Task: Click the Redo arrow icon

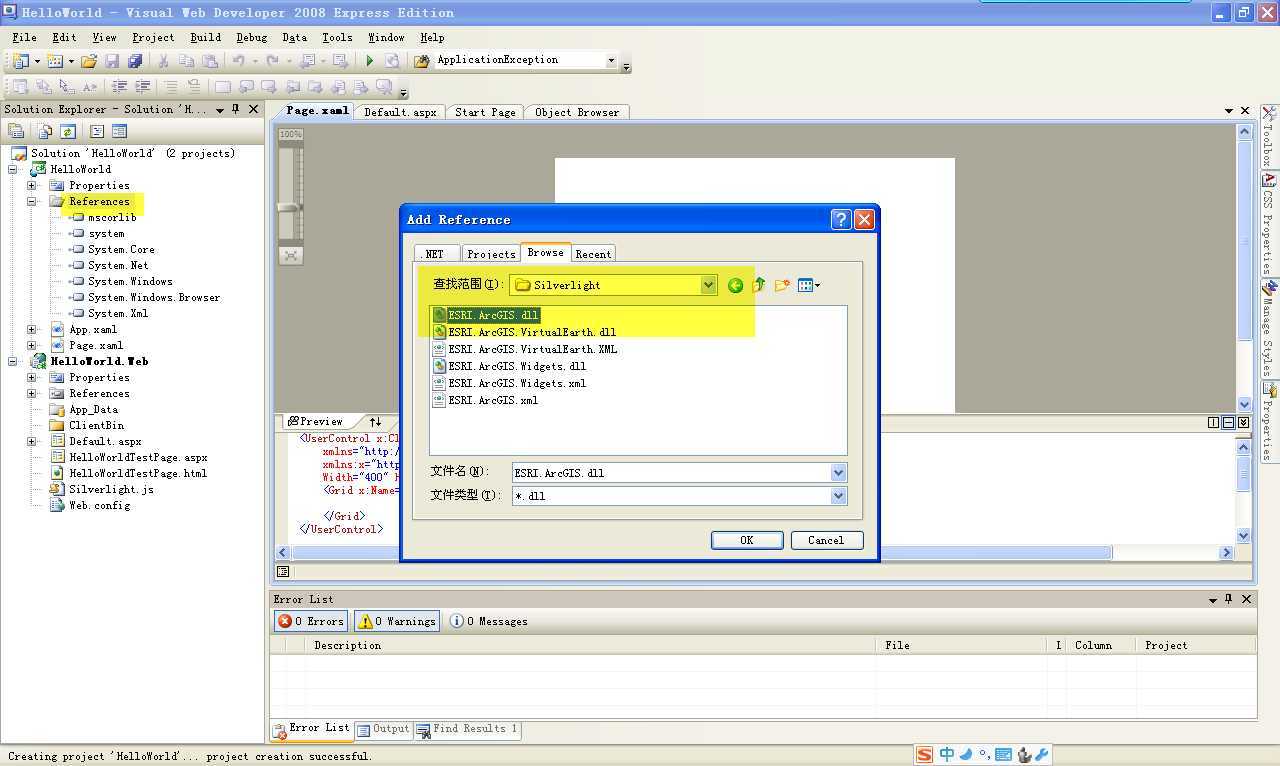Action: click(x=272, y=61)
